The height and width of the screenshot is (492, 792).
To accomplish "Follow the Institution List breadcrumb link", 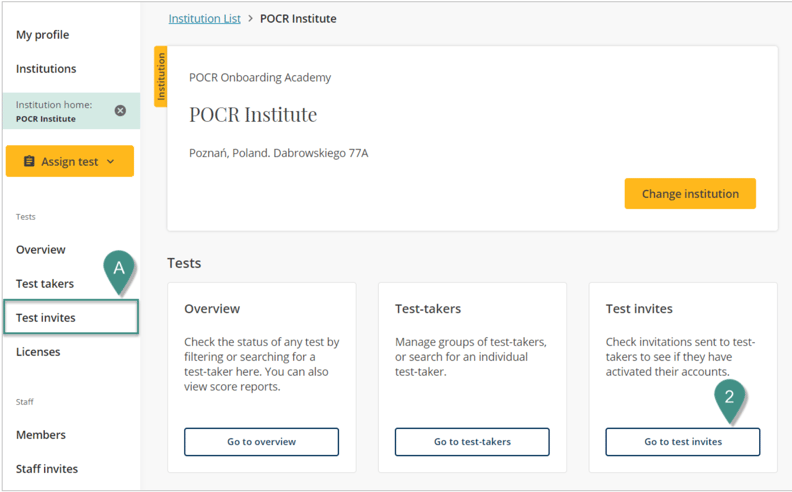I will pyautogui.click(x=204, y=19).
